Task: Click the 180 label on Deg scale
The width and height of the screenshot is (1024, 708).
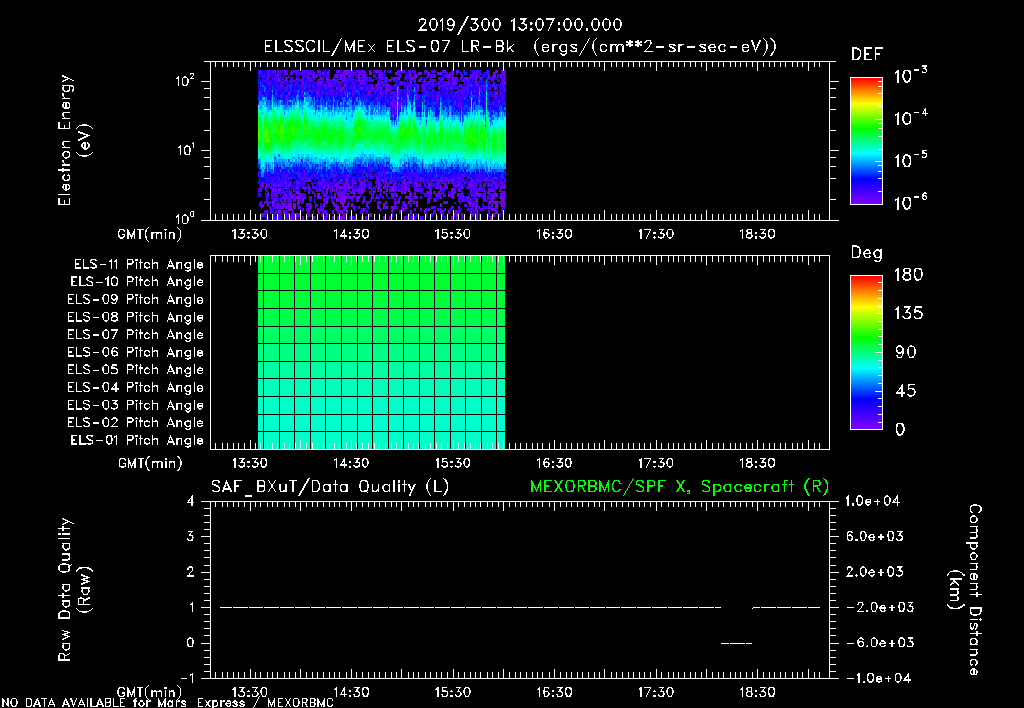Action: tap(908, 275)
